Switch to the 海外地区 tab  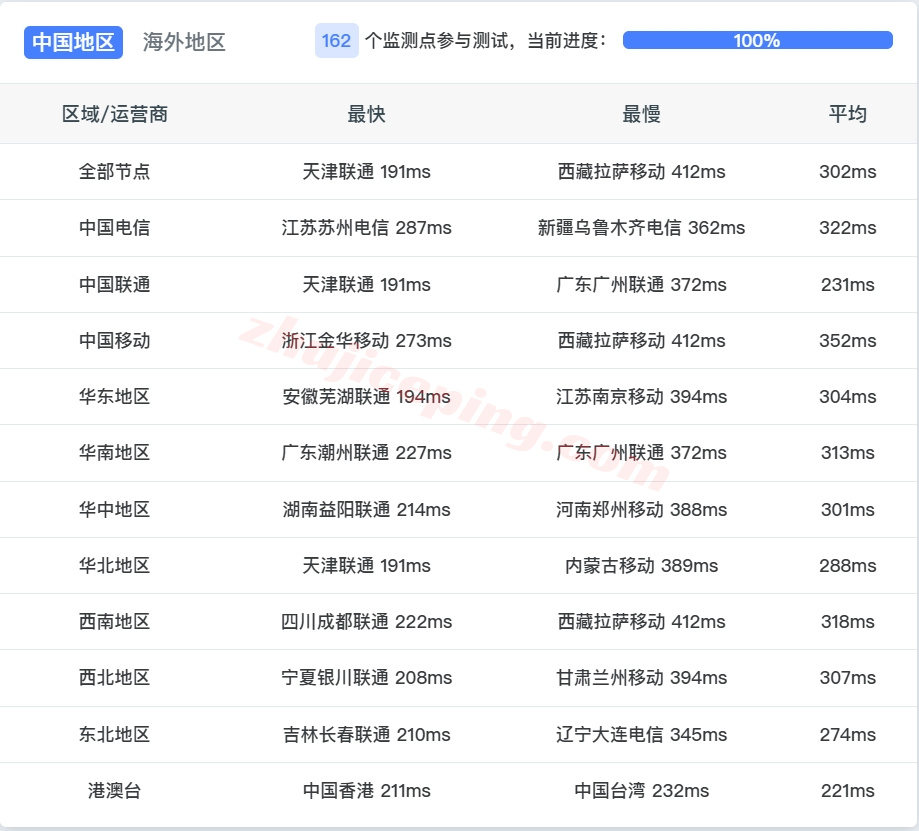click(x=184, y=42)
